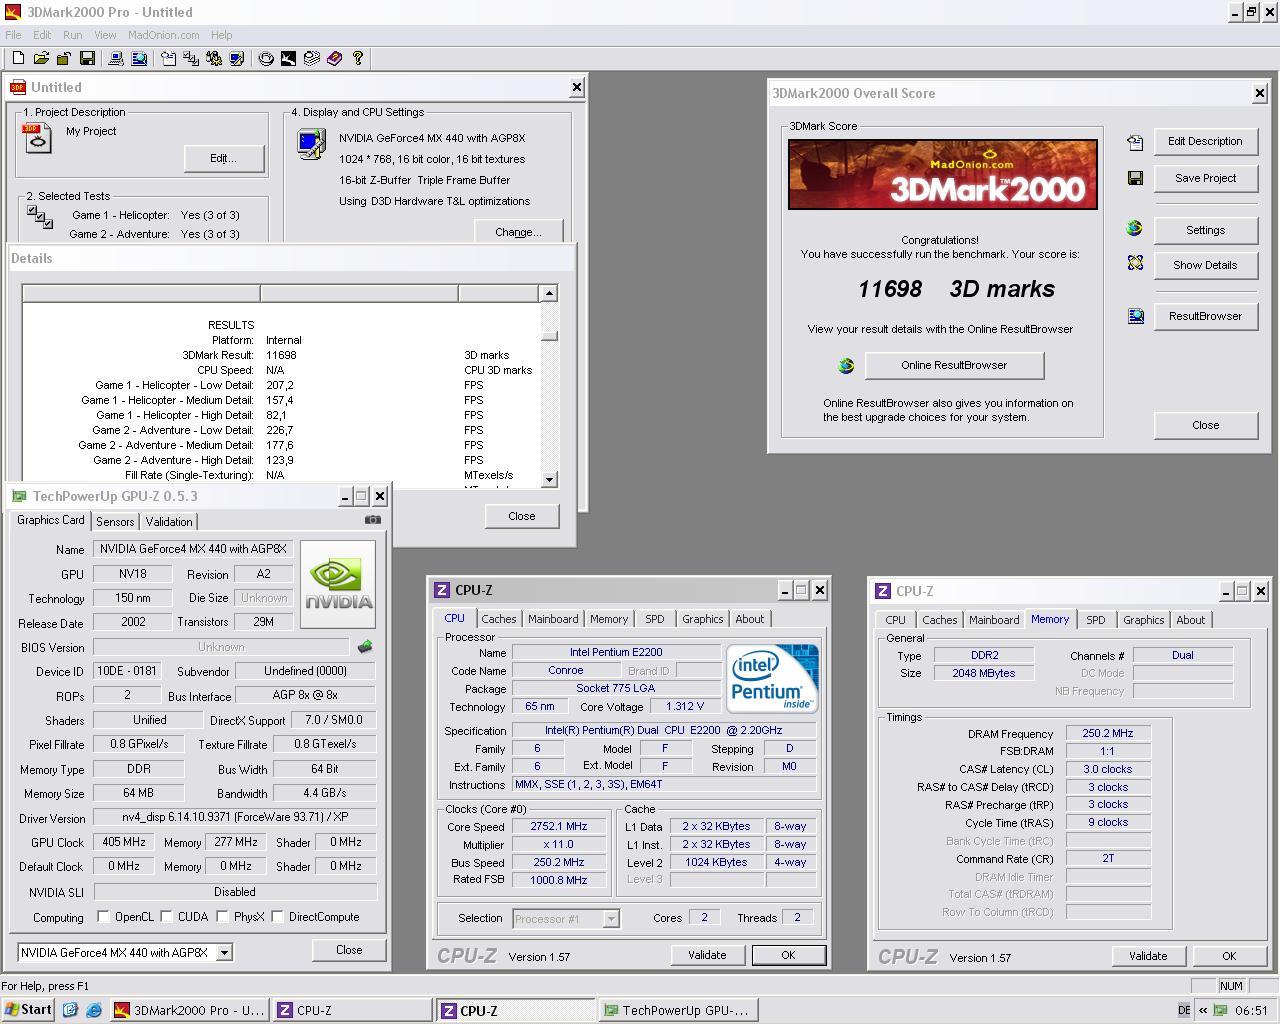Click the DRAM Frequency 250.2 MHz field
Image resolution: width=1280 pixels, height=1024 pixels.
(x=1108, y=733)
